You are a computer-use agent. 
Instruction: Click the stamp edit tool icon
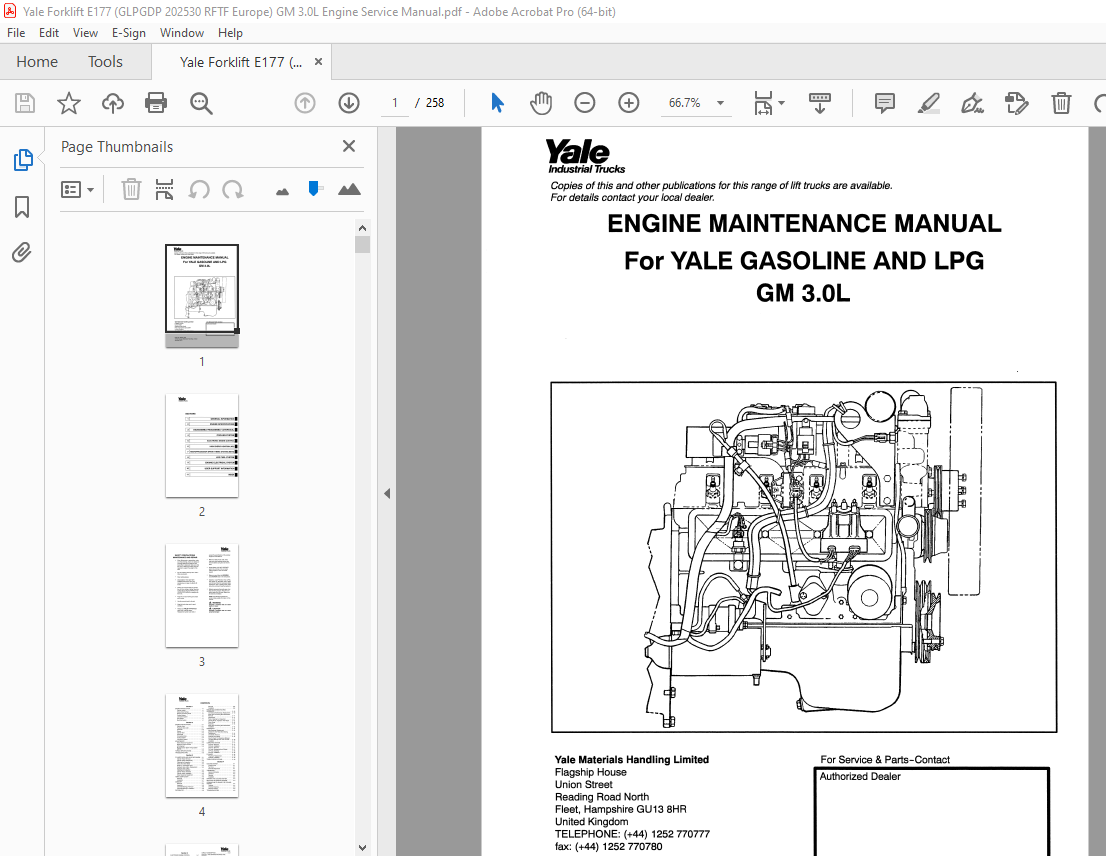1016,103
